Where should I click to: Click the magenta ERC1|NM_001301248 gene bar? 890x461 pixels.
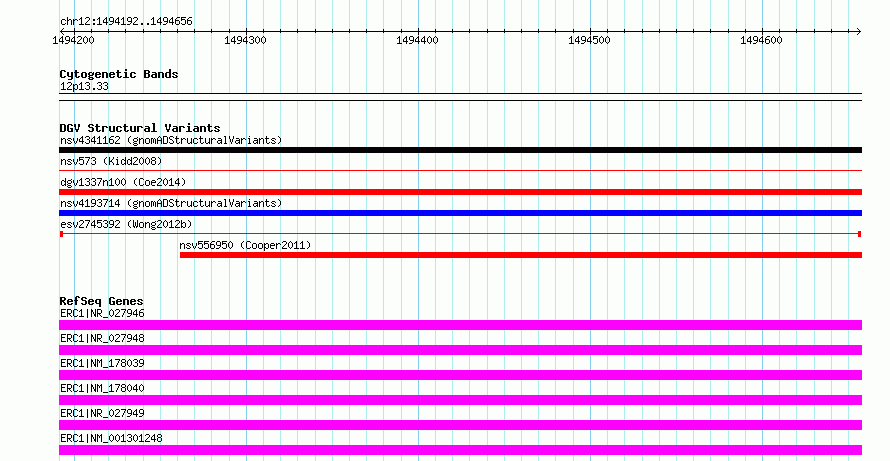(460, 450)
